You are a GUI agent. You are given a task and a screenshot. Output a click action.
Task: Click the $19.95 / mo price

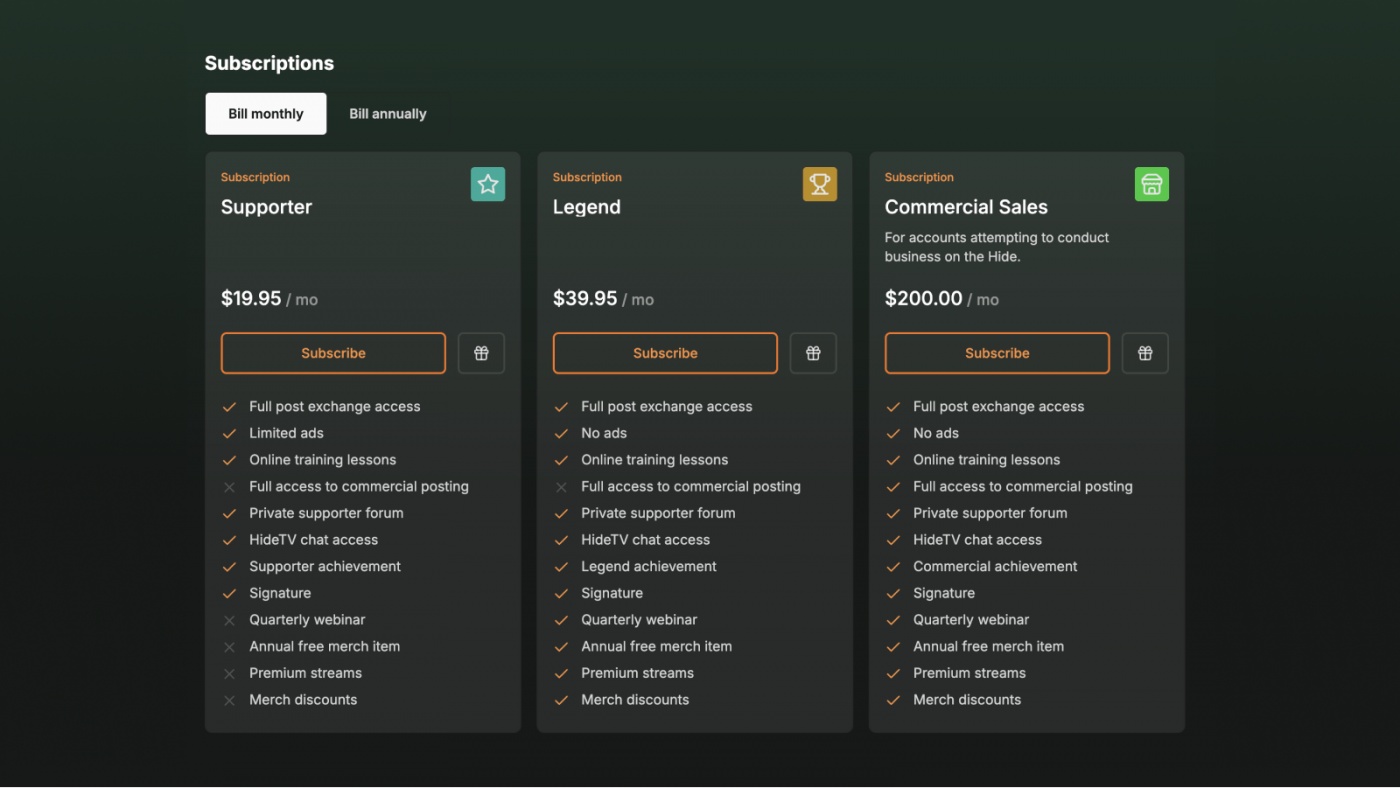(x=269, y=299)
